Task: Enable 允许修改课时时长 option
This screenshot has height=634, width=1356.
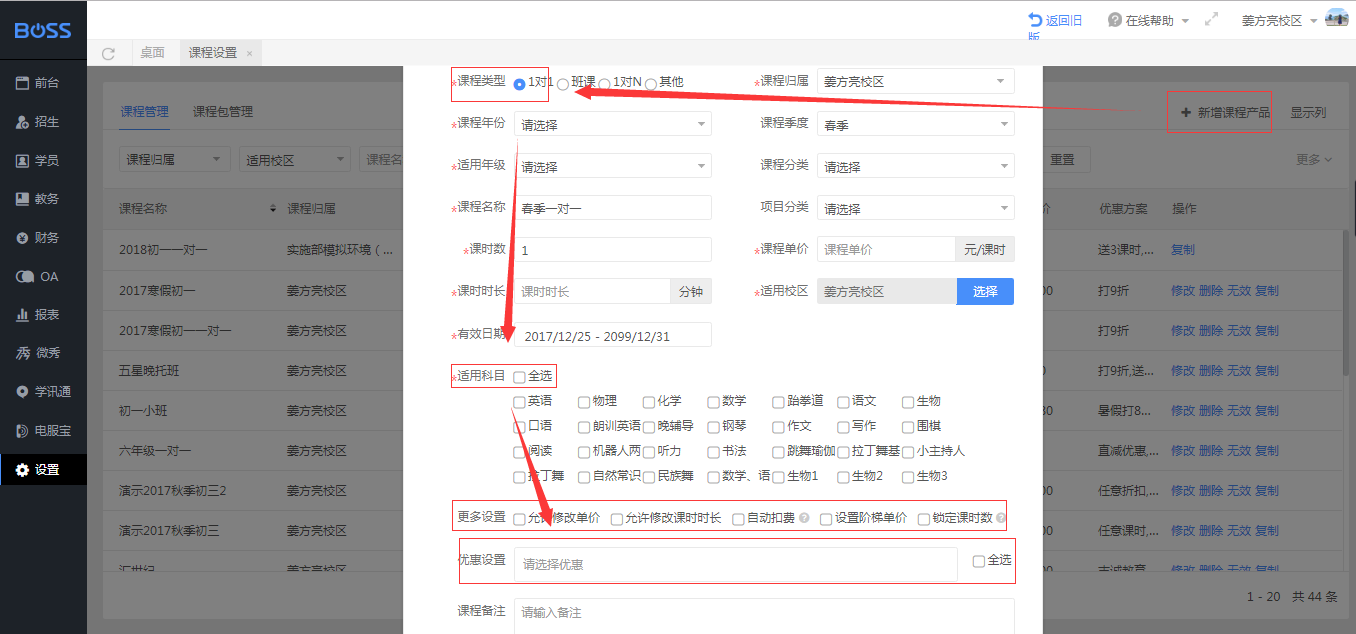Action: tap(617, 519)
